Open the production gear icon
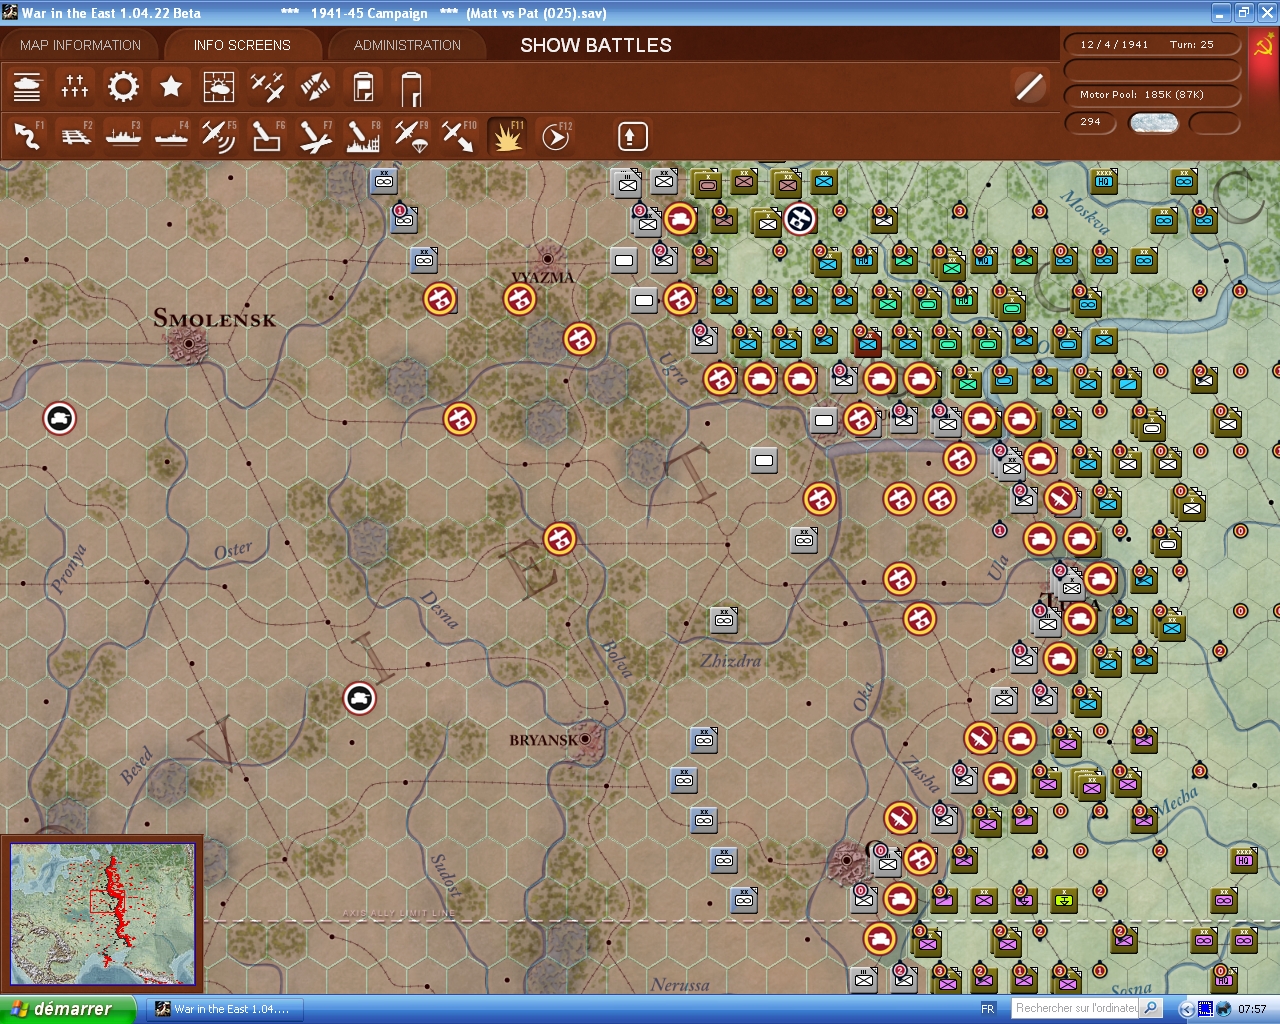The height and width of the screenshot is (1024, 1280). (123, 87)
